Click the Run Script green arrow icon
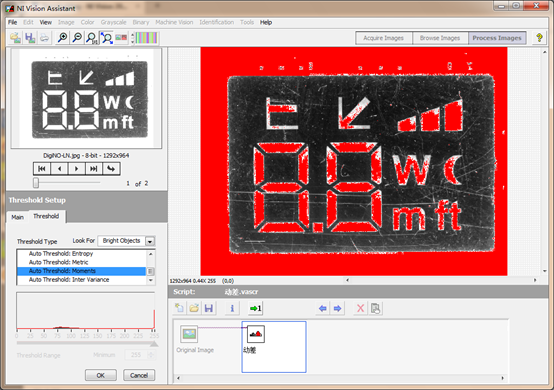Image resolution: width=554 pixels, height=390 pixels. (x=255, y=308)
